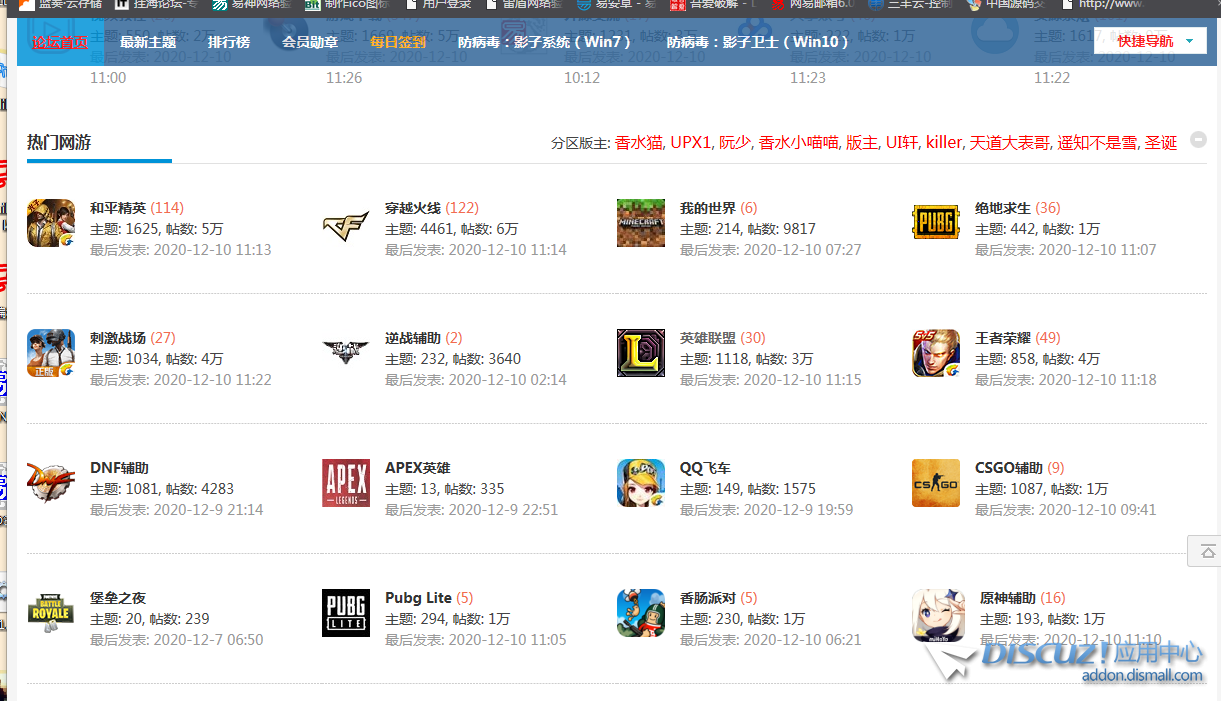Image resolution: width=1221 pixels, height=701 pixels.
Task: Open moderator 圣诞's profile link
Action: point(1162,143)
